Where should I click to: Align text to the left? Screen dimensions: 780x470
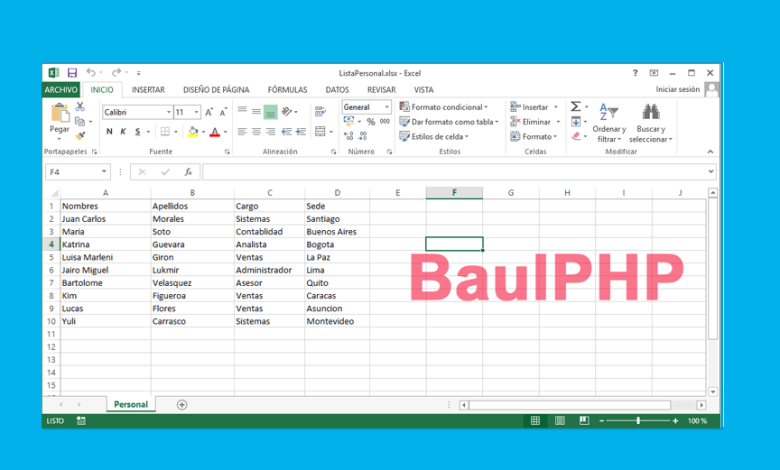coord(242,132)
